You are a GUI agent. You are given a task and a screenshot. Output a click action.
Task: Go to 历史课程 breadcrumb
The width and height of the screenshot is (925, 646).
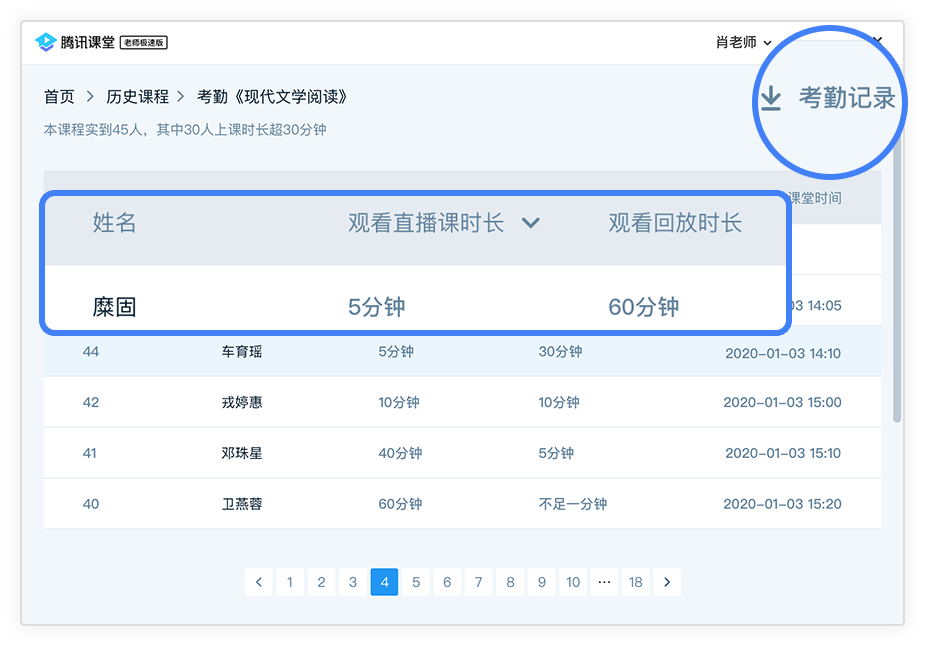137,97
